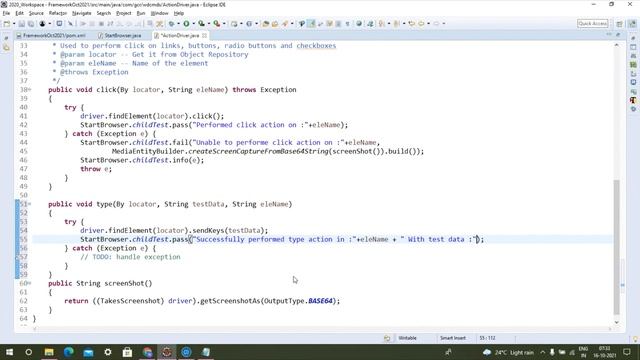This screenshot has height=360, width=640.
Task: Click the Smart Insert status bar entry
Action: pos(453,338)
